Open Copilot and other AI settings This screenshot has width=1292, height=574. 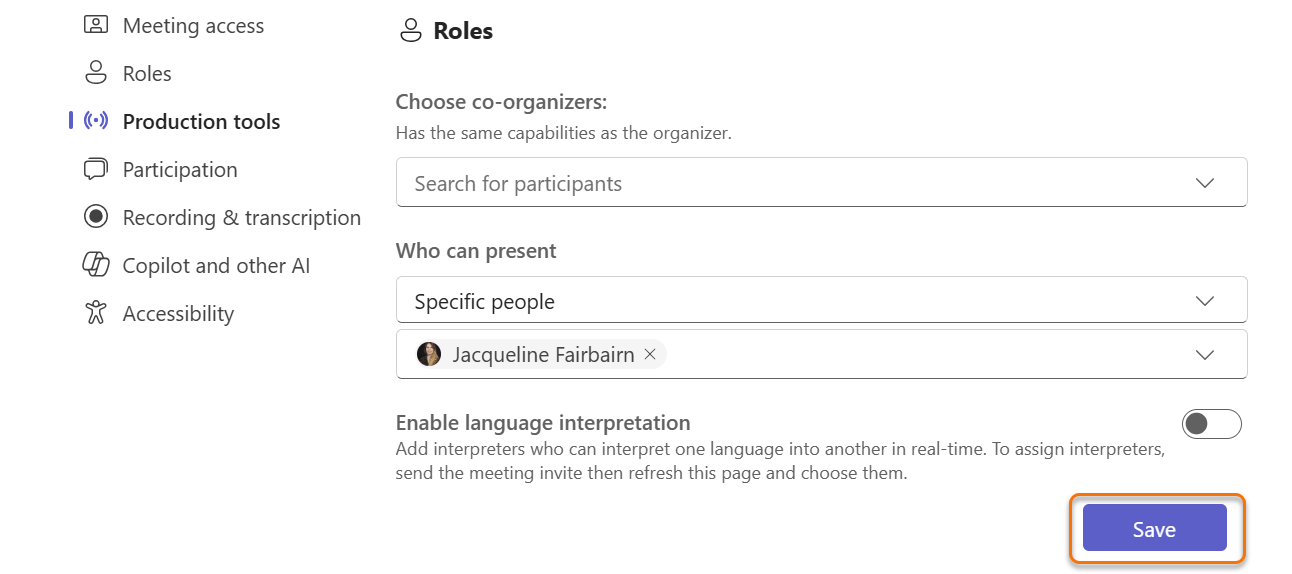[x=216, y=266]
